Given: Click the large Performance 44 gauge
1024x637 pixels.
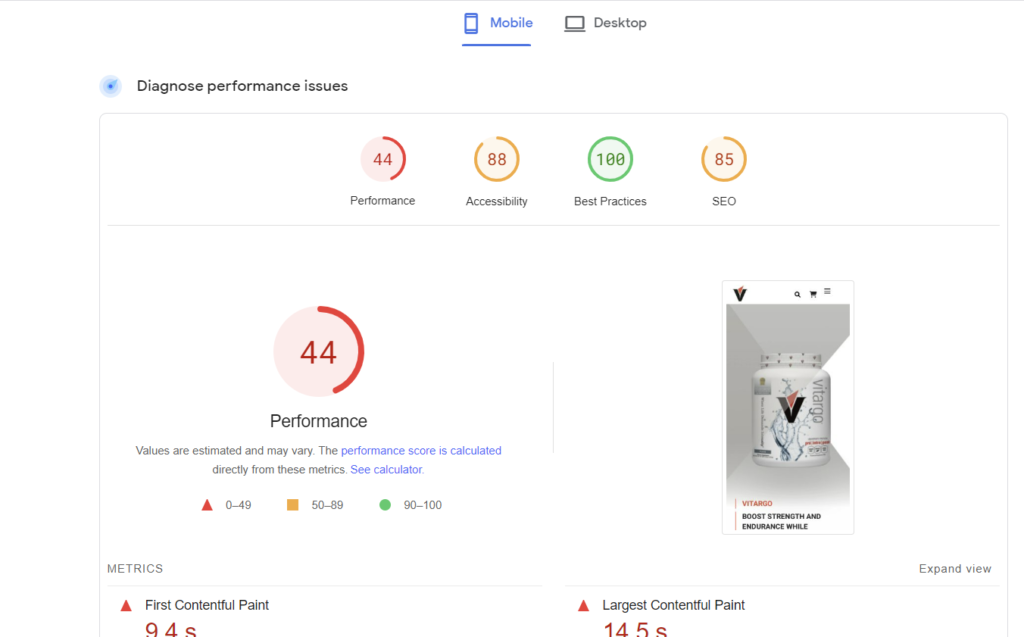Looking at the screenshot, I should 318,352.
